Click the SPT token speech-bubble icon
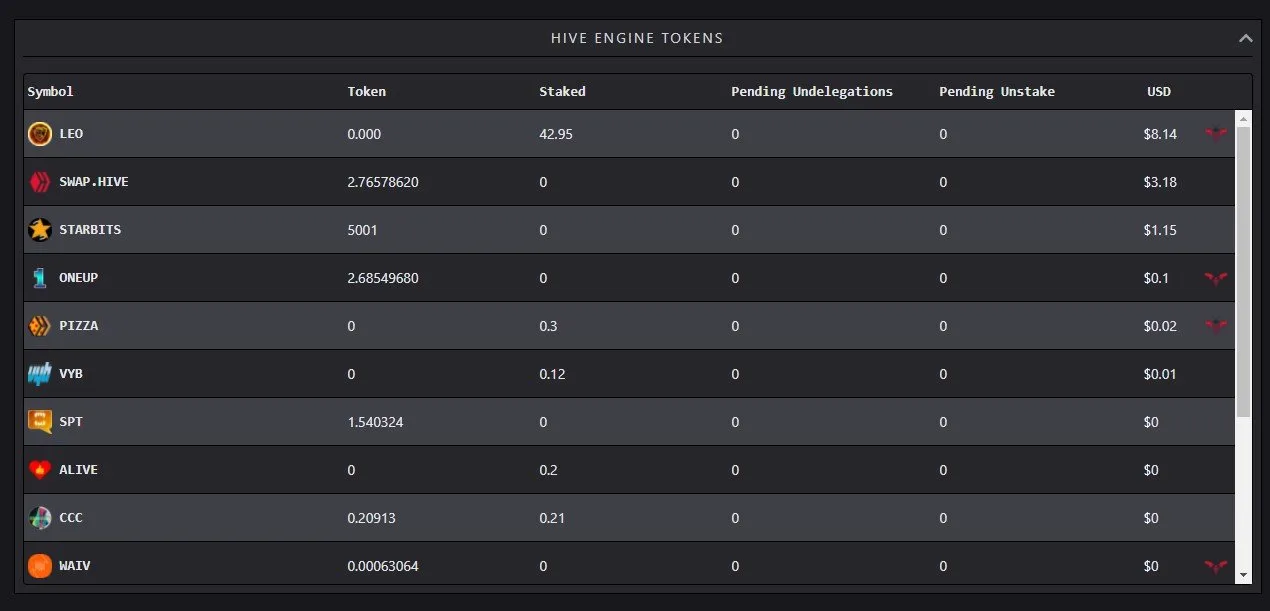 [40, 422]
